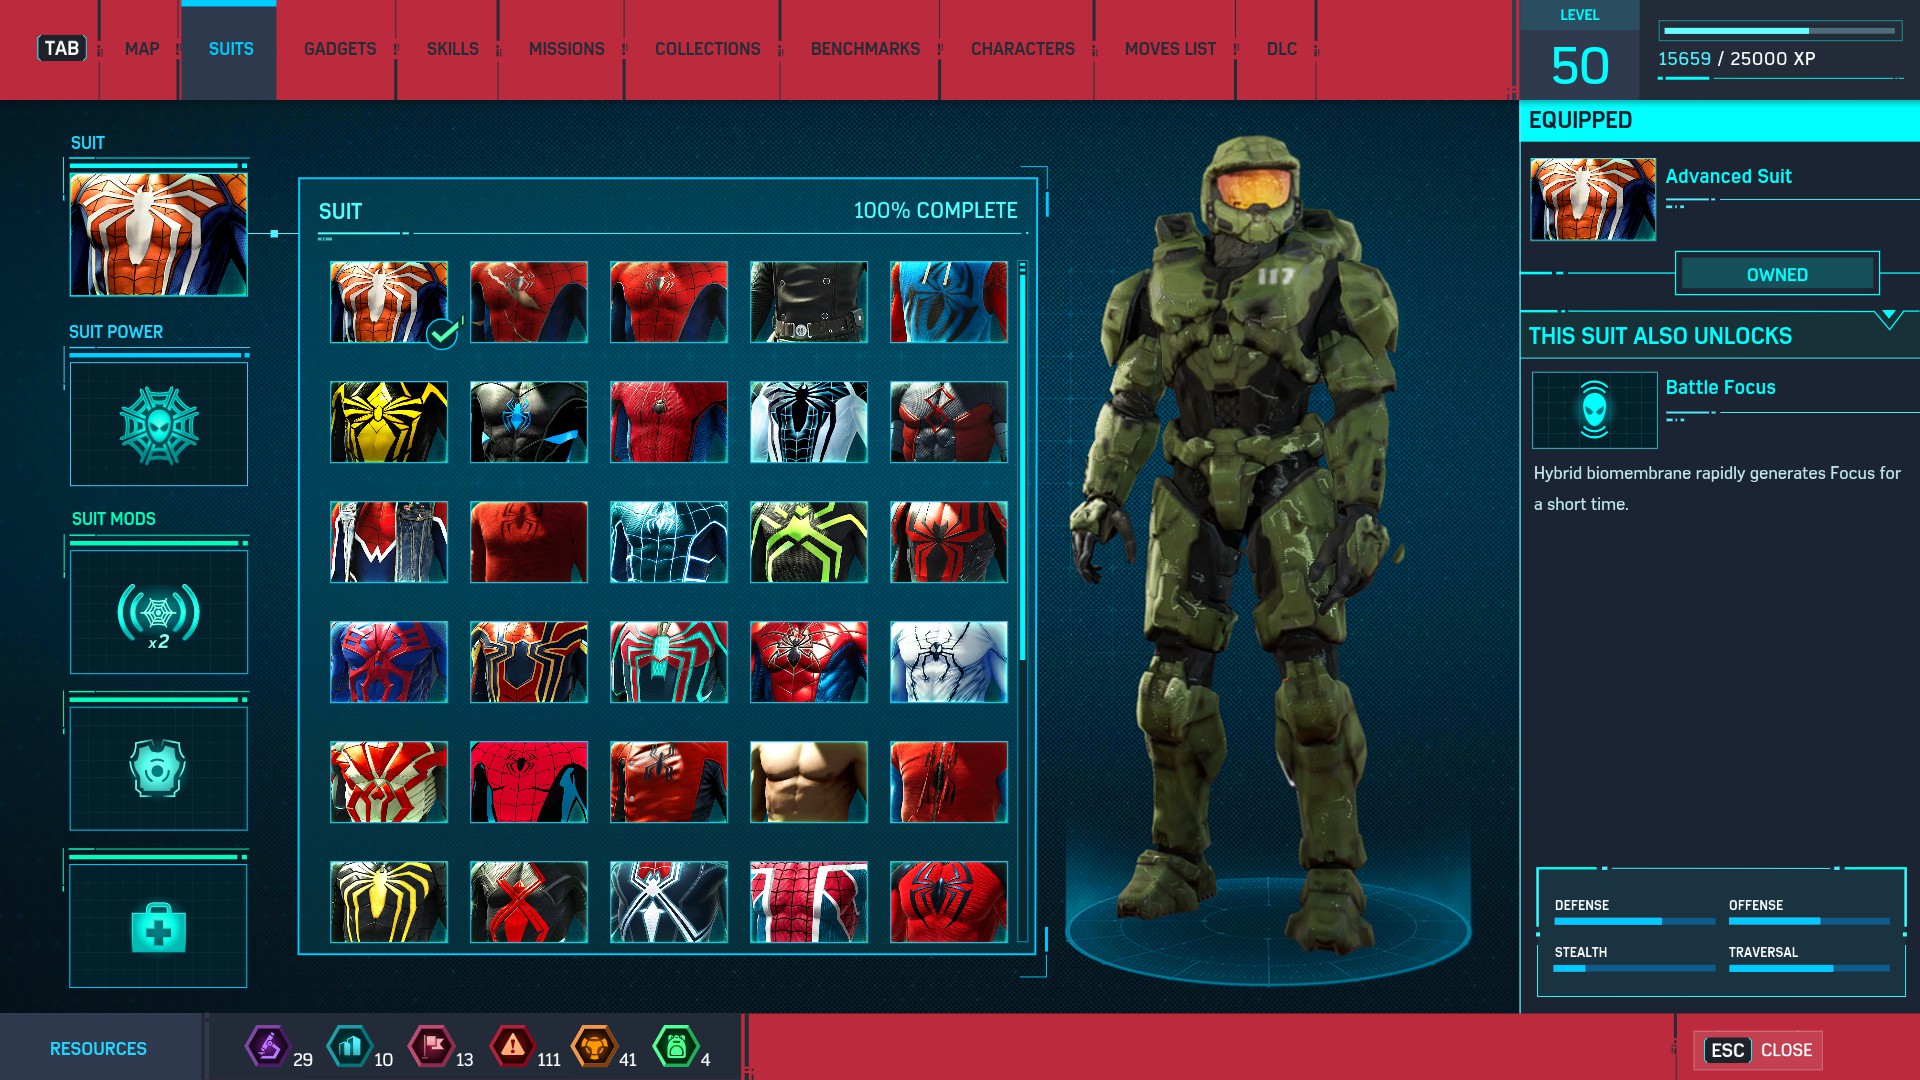Click the Battle Focus power icon

[x=1594, y=410]
